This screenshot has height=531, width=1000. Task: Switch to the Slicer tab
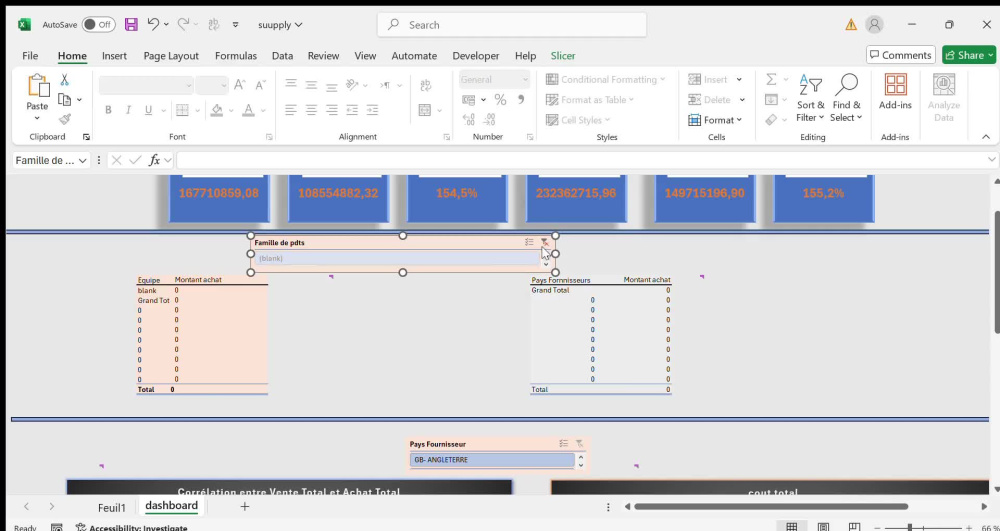pyautogui.click(x=563, y=55)
